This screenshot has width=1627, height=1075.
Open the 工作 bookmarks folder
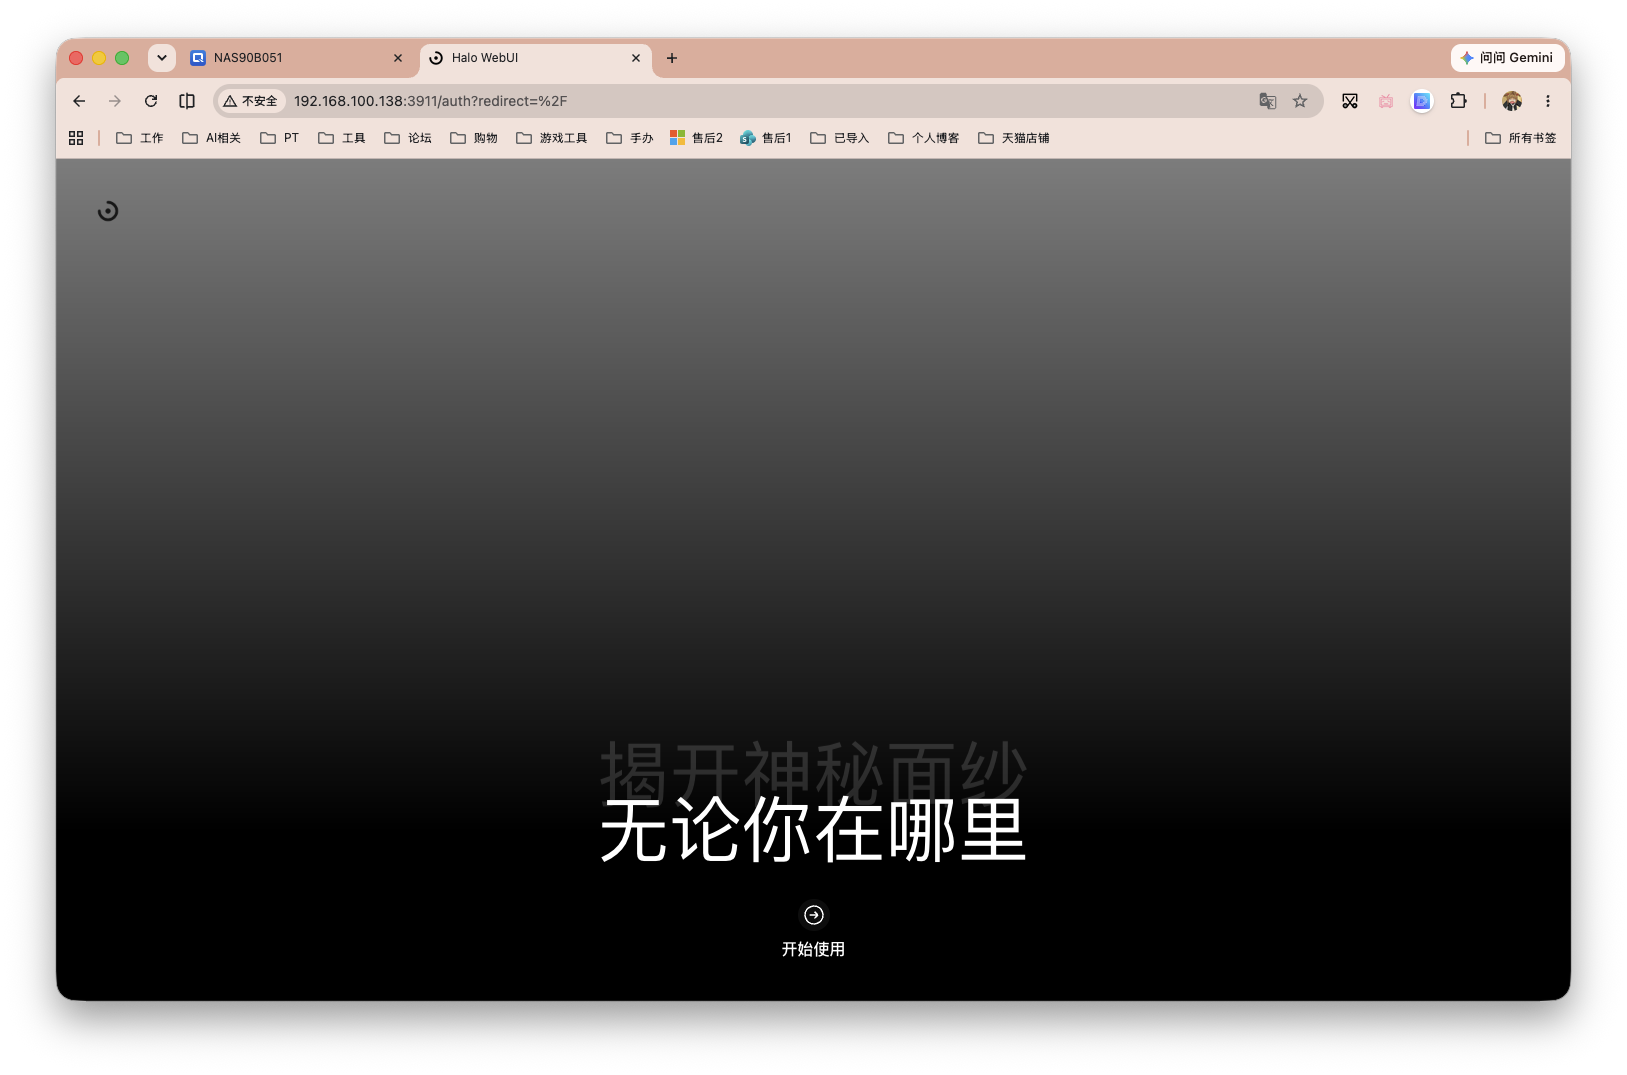click(140, 138)
